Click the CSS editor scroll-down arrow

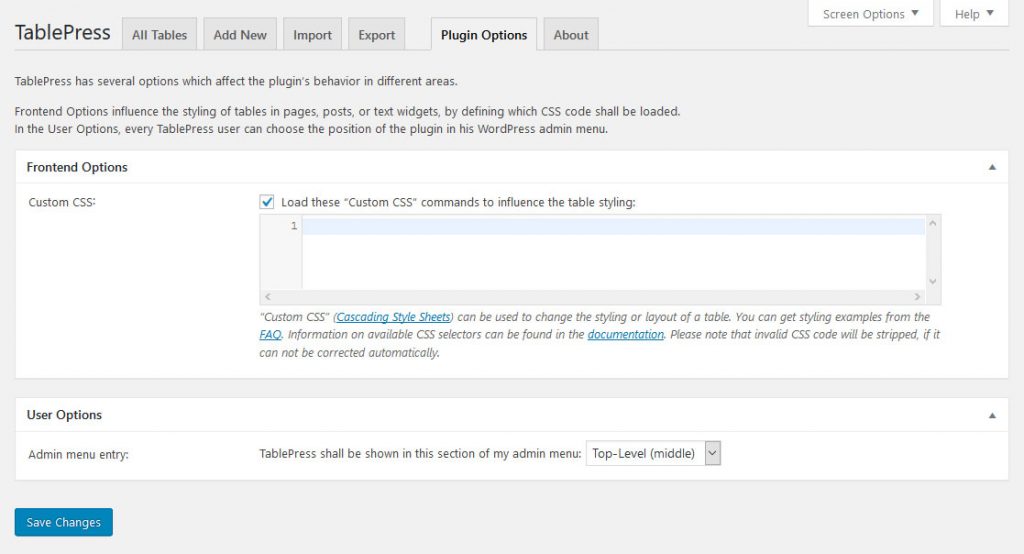coord(932,282)
